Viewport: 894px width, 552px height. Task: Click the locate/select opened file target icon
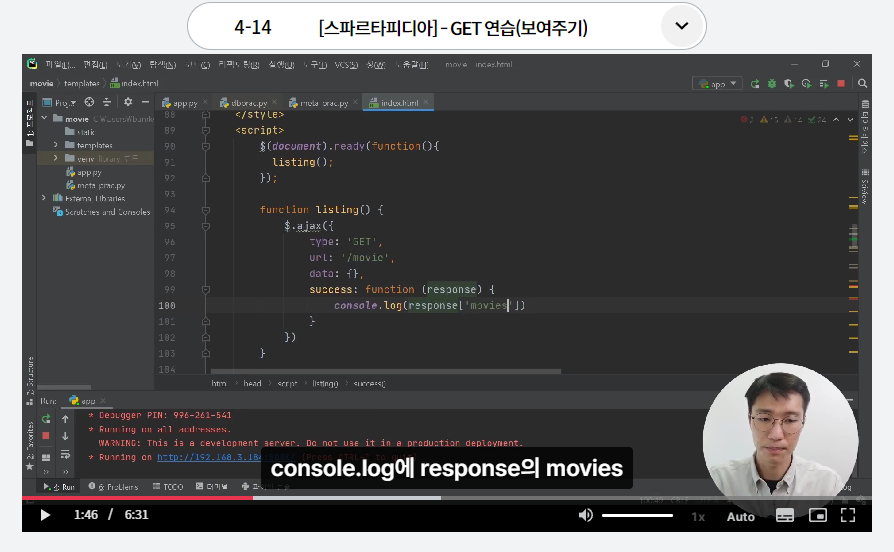[90, 102]
